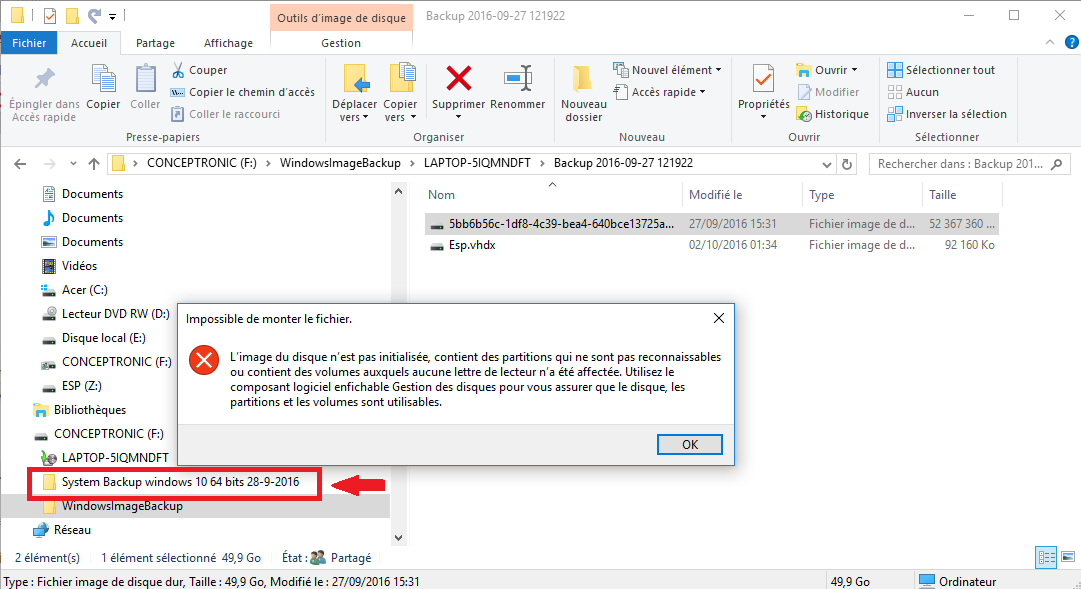Open Quick Access toolbar customize arrow
The height and width of the screenshot is (589, 1081).
coord(112,16)
